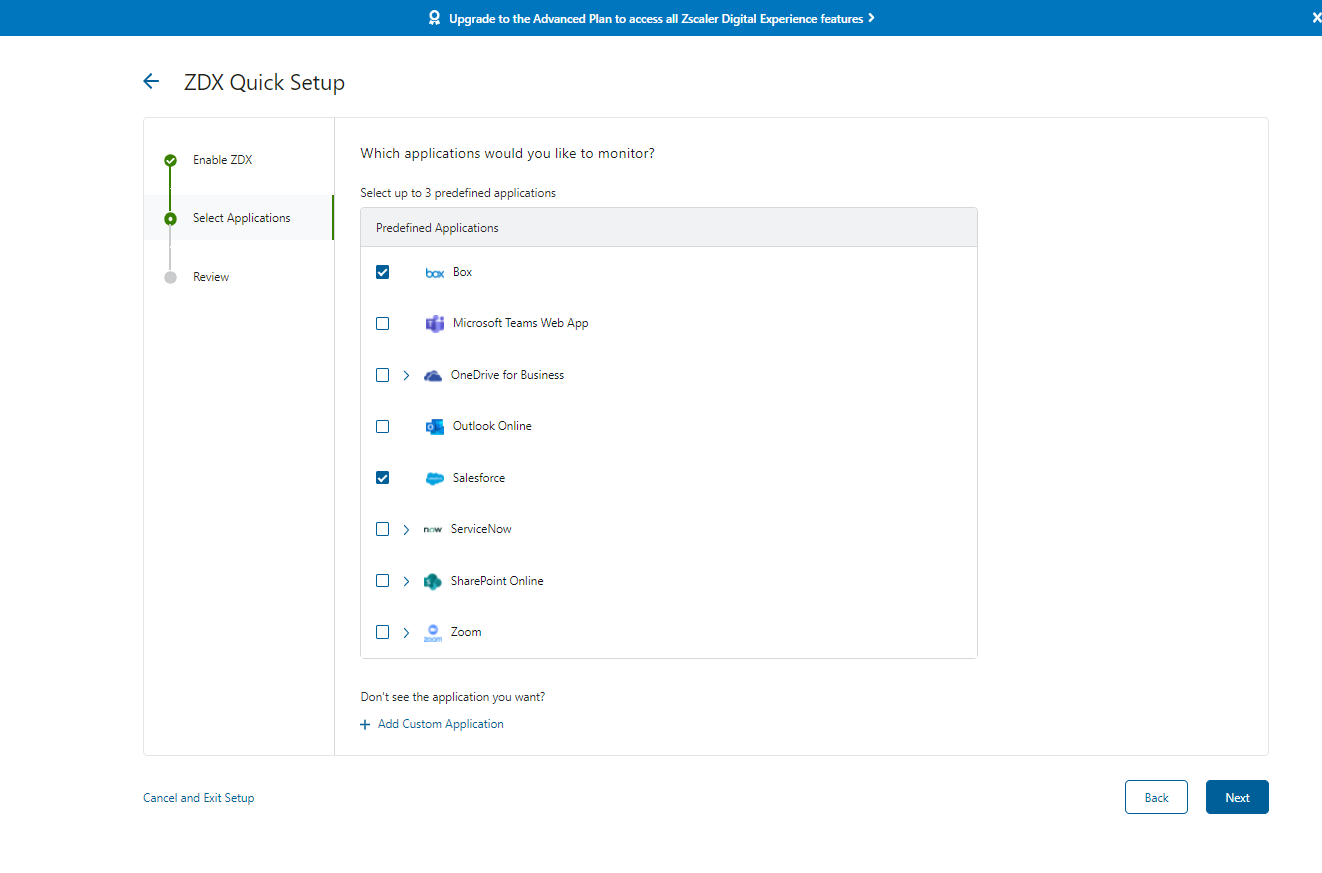Check the OneDrive for Business checkbox
1322x873 pixels.
point(382,375)
